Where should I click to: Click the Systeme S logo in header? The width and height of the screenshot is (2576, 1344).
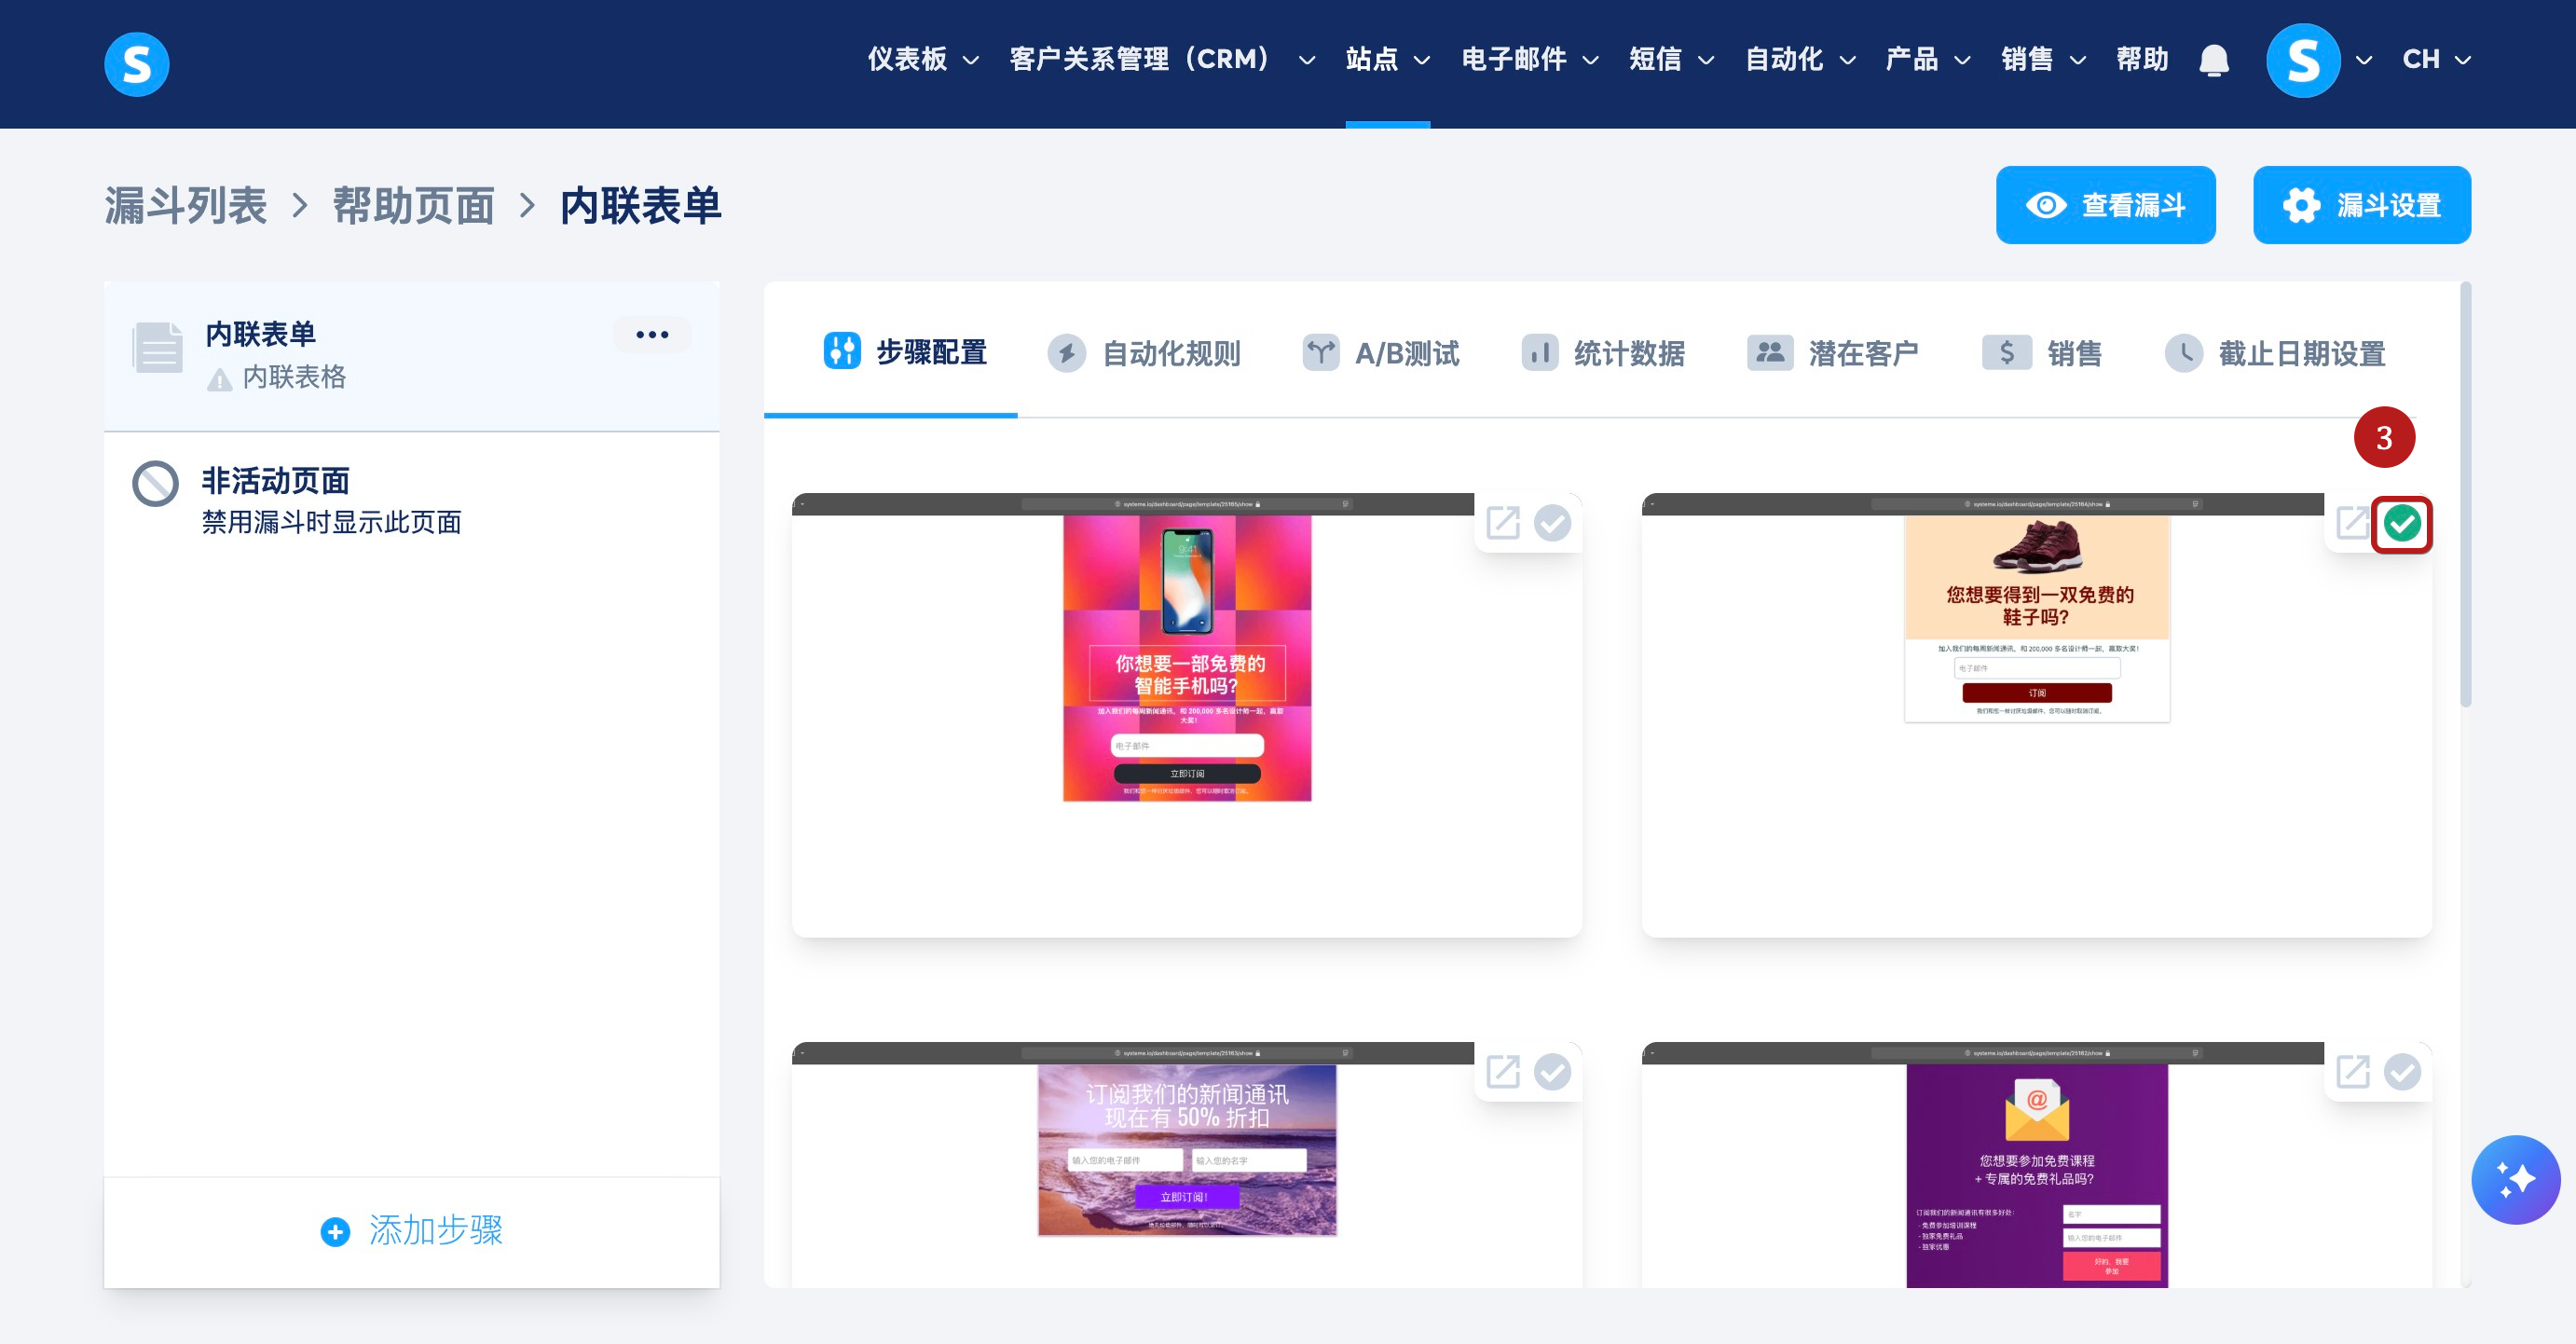pos(137,64)
